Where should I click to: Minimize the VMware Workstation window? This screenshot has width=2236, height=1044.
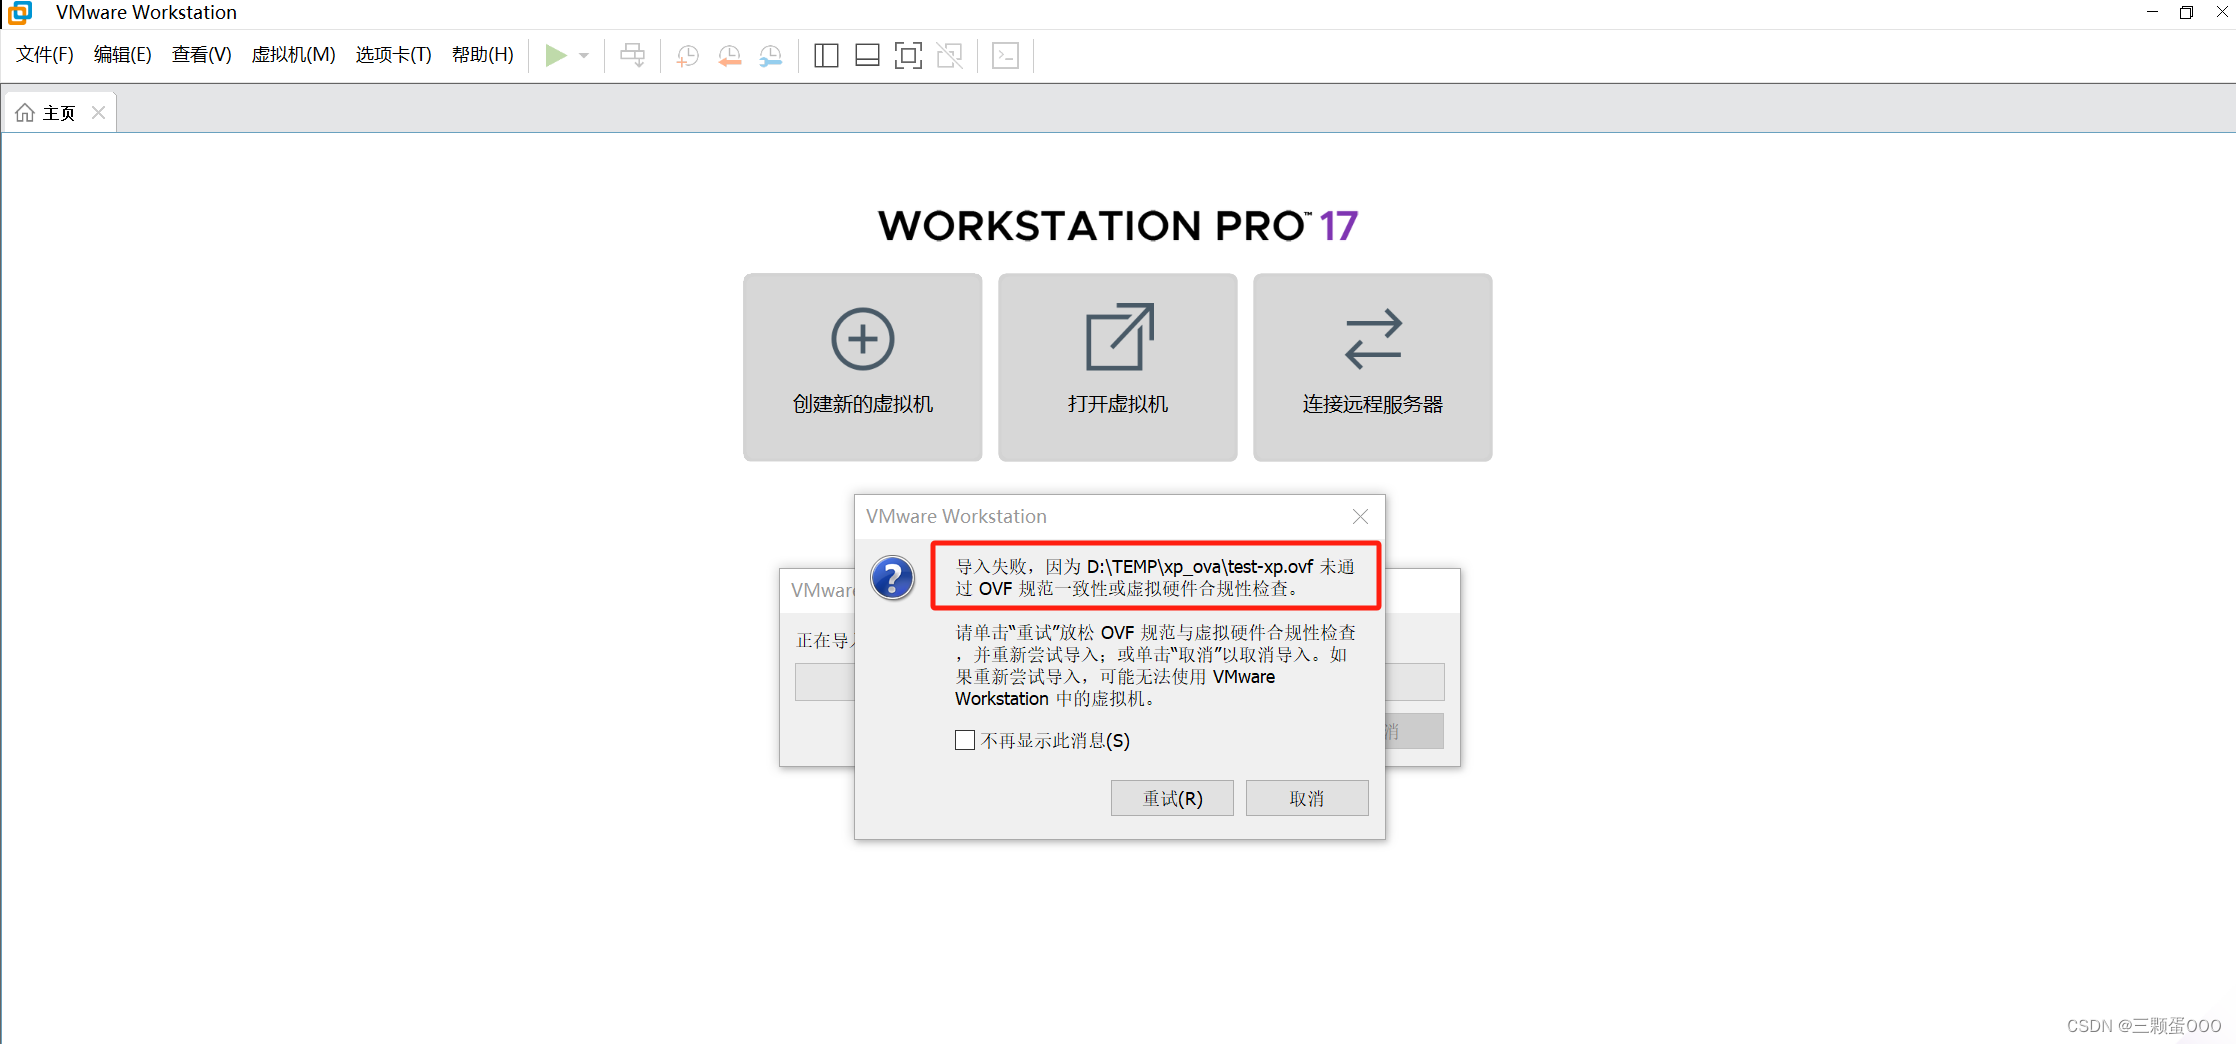pyautogui.click(x=2152, y=12)
